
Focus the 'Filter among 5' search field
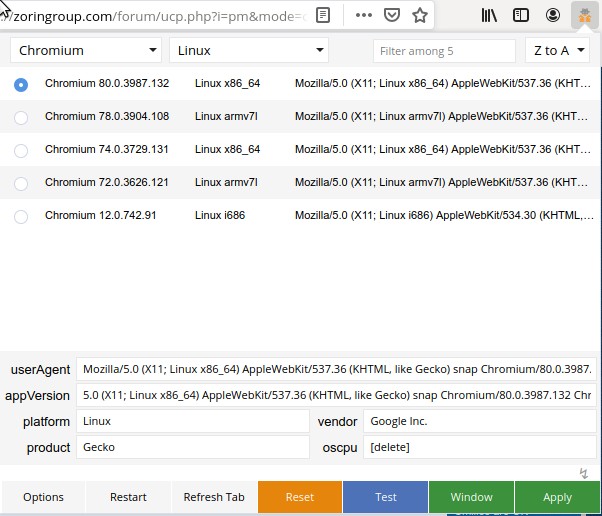click(443, 51)
